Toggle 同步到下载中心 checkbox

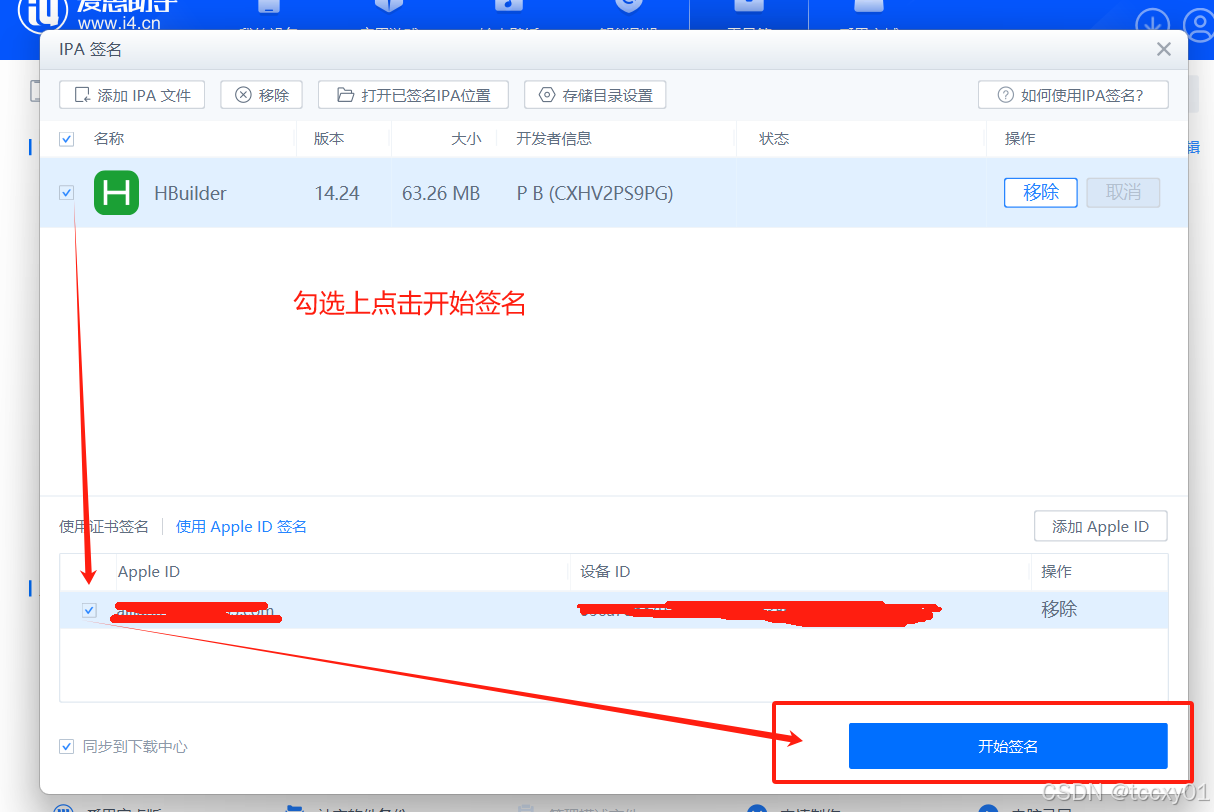pyautogui.click(x=67, y=746)
